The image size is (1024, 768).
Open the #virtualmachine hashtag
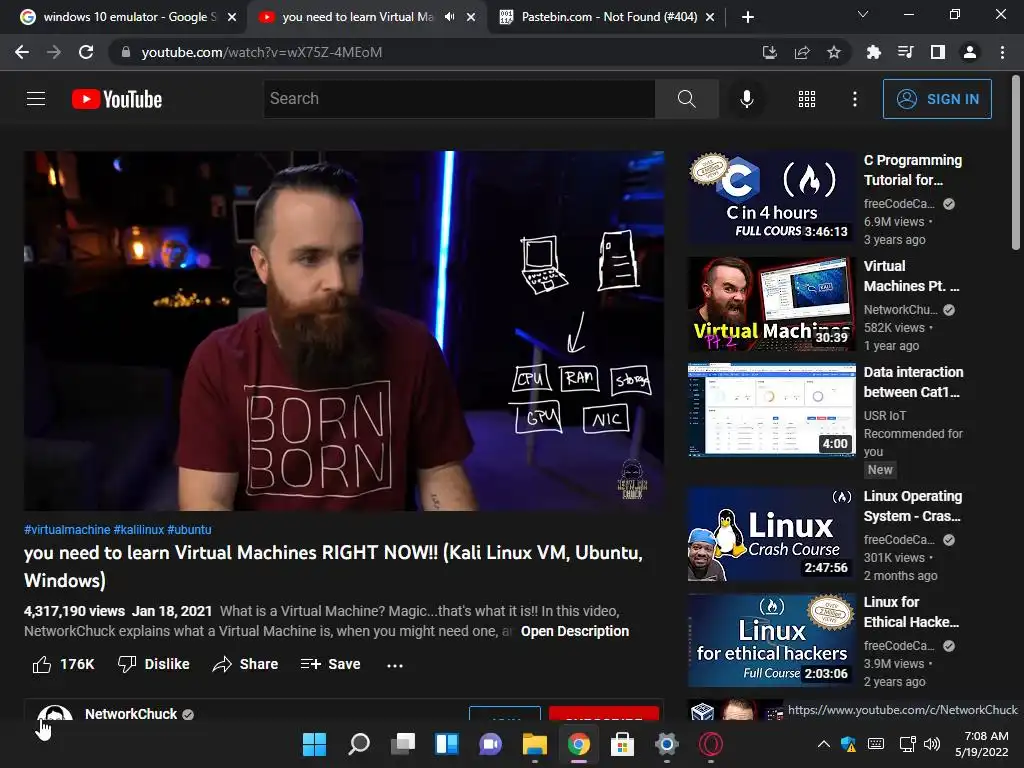tap(67, 530)
